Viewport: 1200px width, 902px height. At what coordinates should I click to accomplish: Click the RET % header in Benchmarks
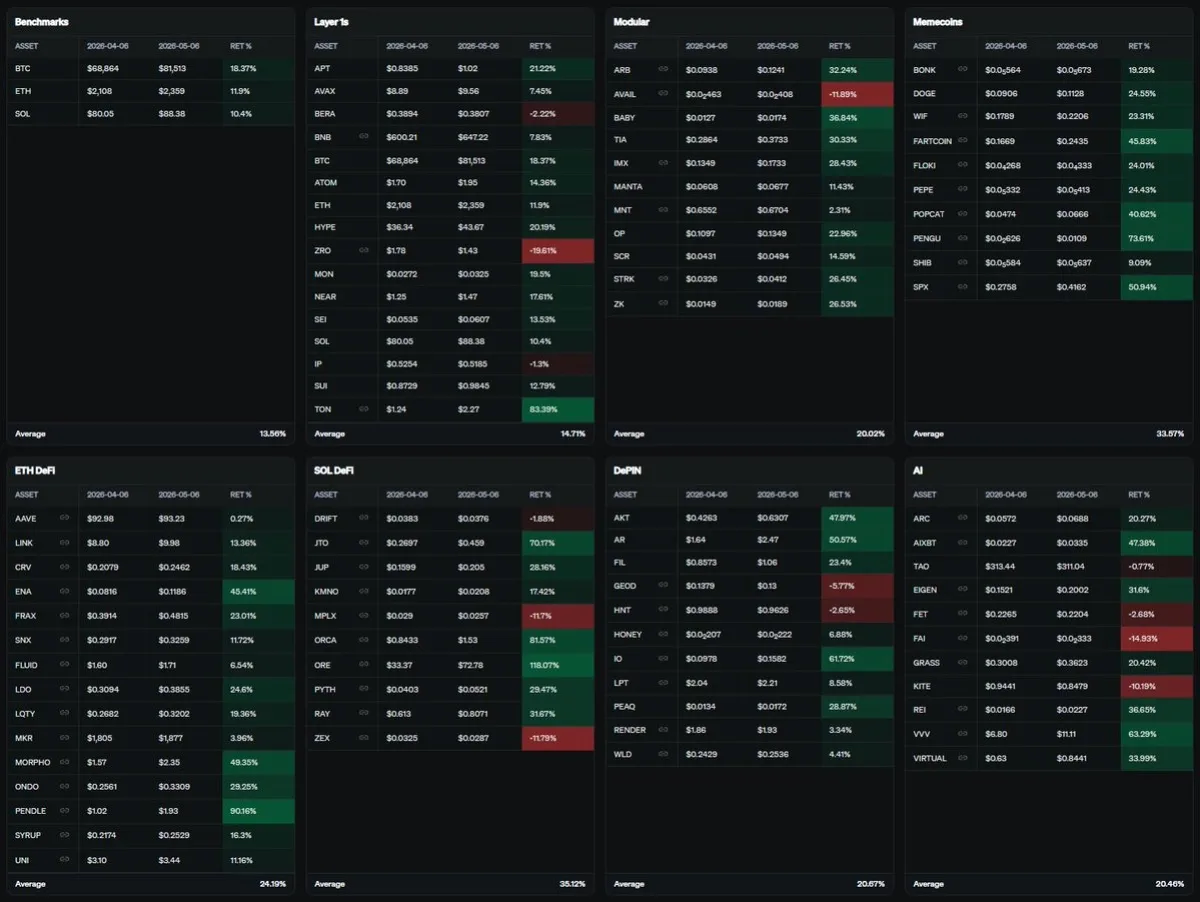(x=241, y=46)
